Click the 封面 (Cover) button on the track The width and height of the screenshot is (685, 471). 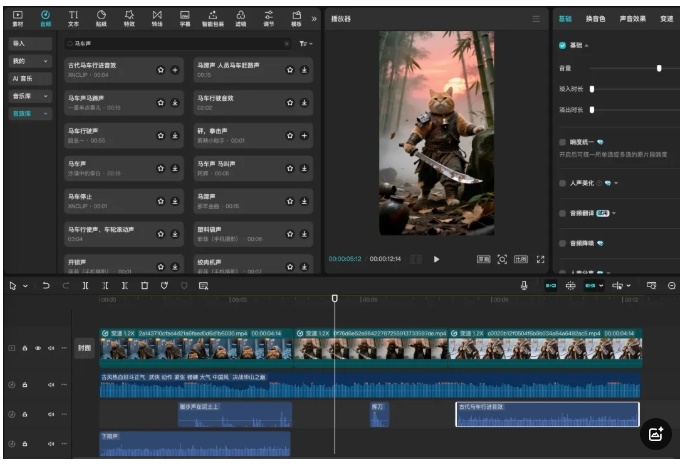tap(84, 349)
